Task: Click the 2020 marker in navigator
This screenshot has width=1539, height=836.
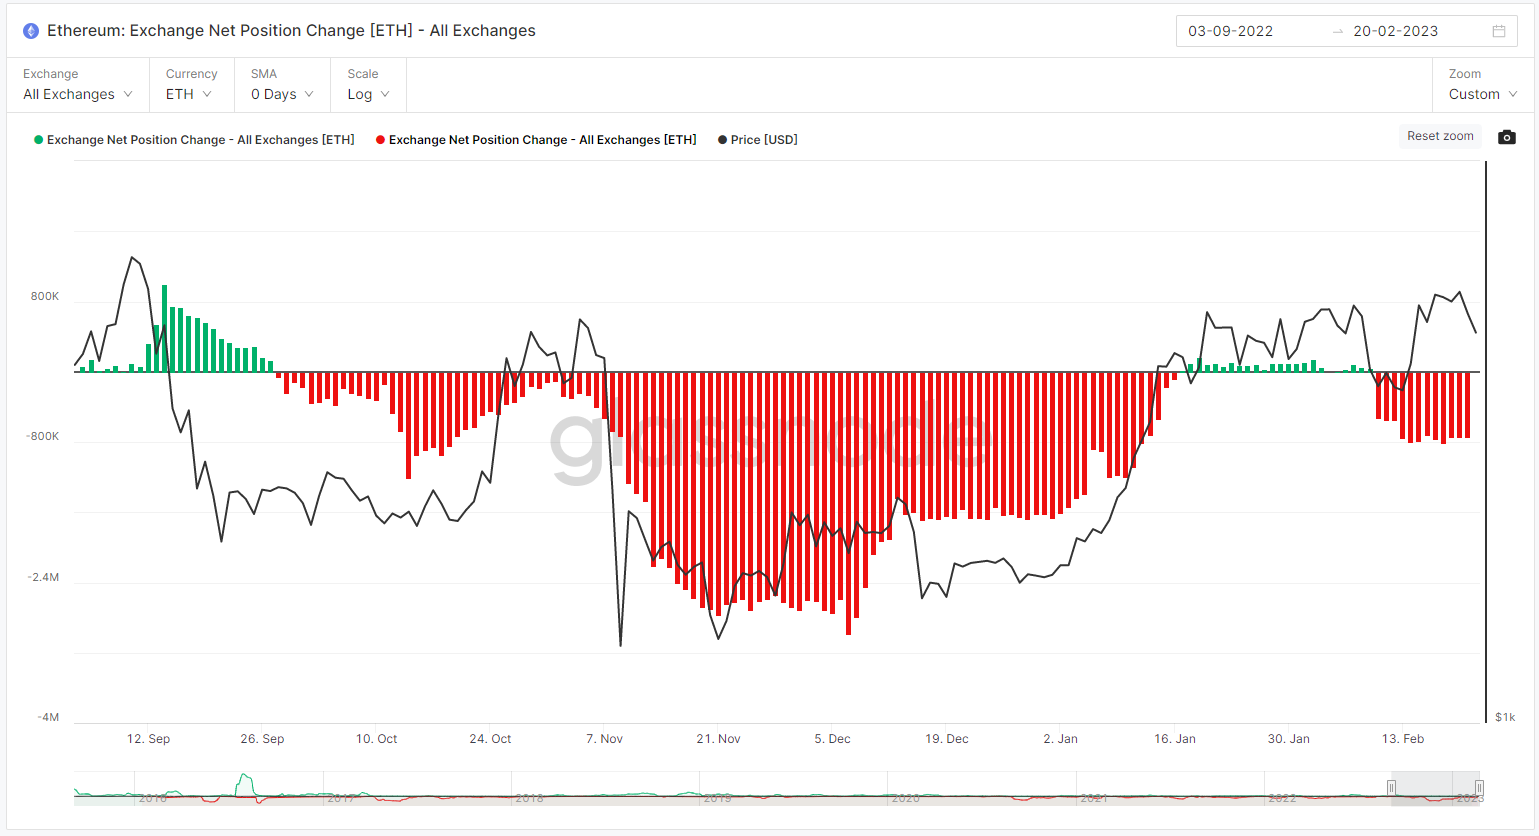Action: 905,798
